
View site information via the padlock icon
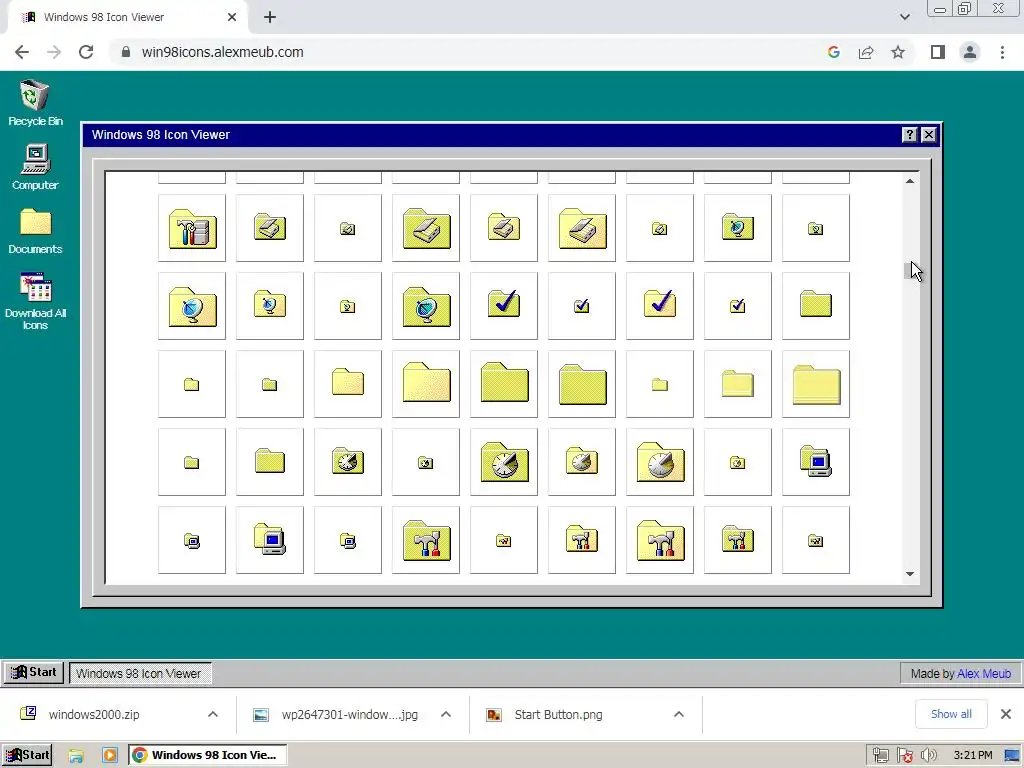pos(126,52)
